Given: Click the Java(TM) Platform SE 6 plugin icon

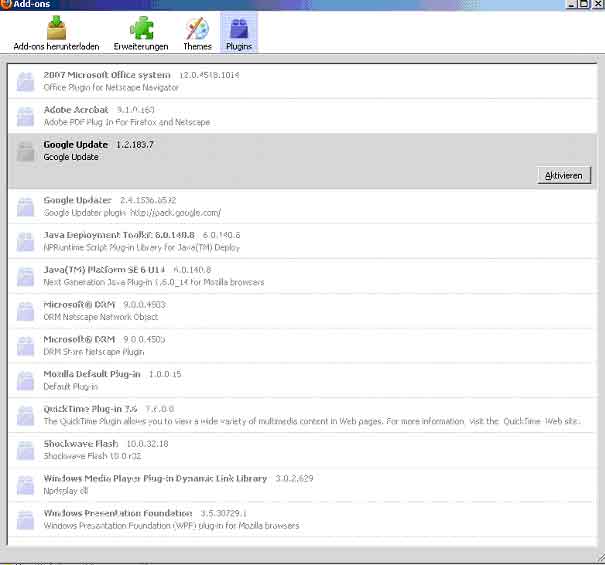Looking at the screenshot, I should (25, 276).
